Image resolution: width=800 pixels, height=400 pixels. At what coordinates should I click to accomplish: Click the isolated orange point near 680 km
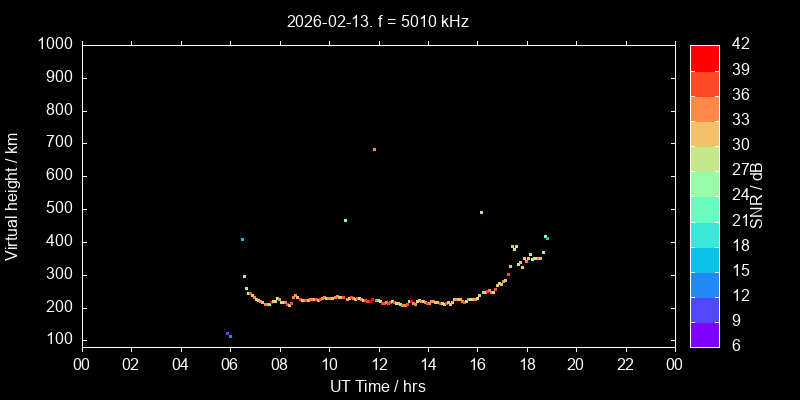coord(374,149)
